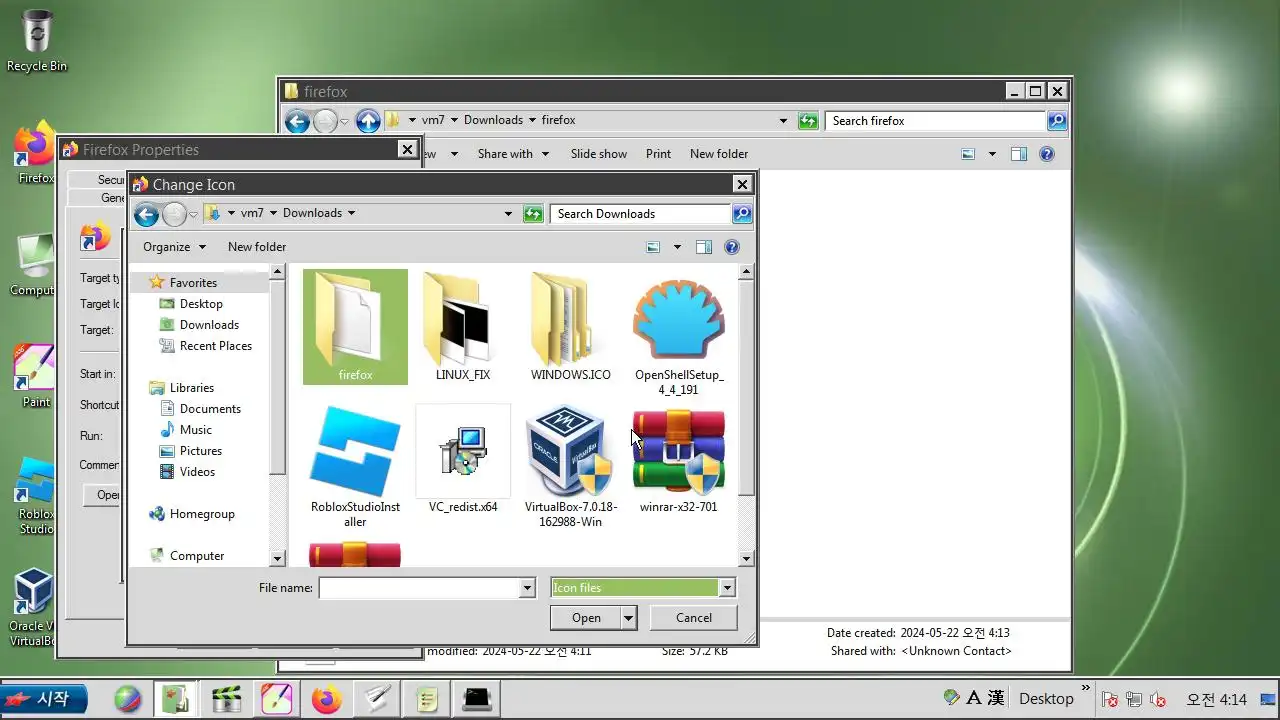Open the Videos library
The height and width of the screenshot is (720, 1280).
click(x=197, y=472)
